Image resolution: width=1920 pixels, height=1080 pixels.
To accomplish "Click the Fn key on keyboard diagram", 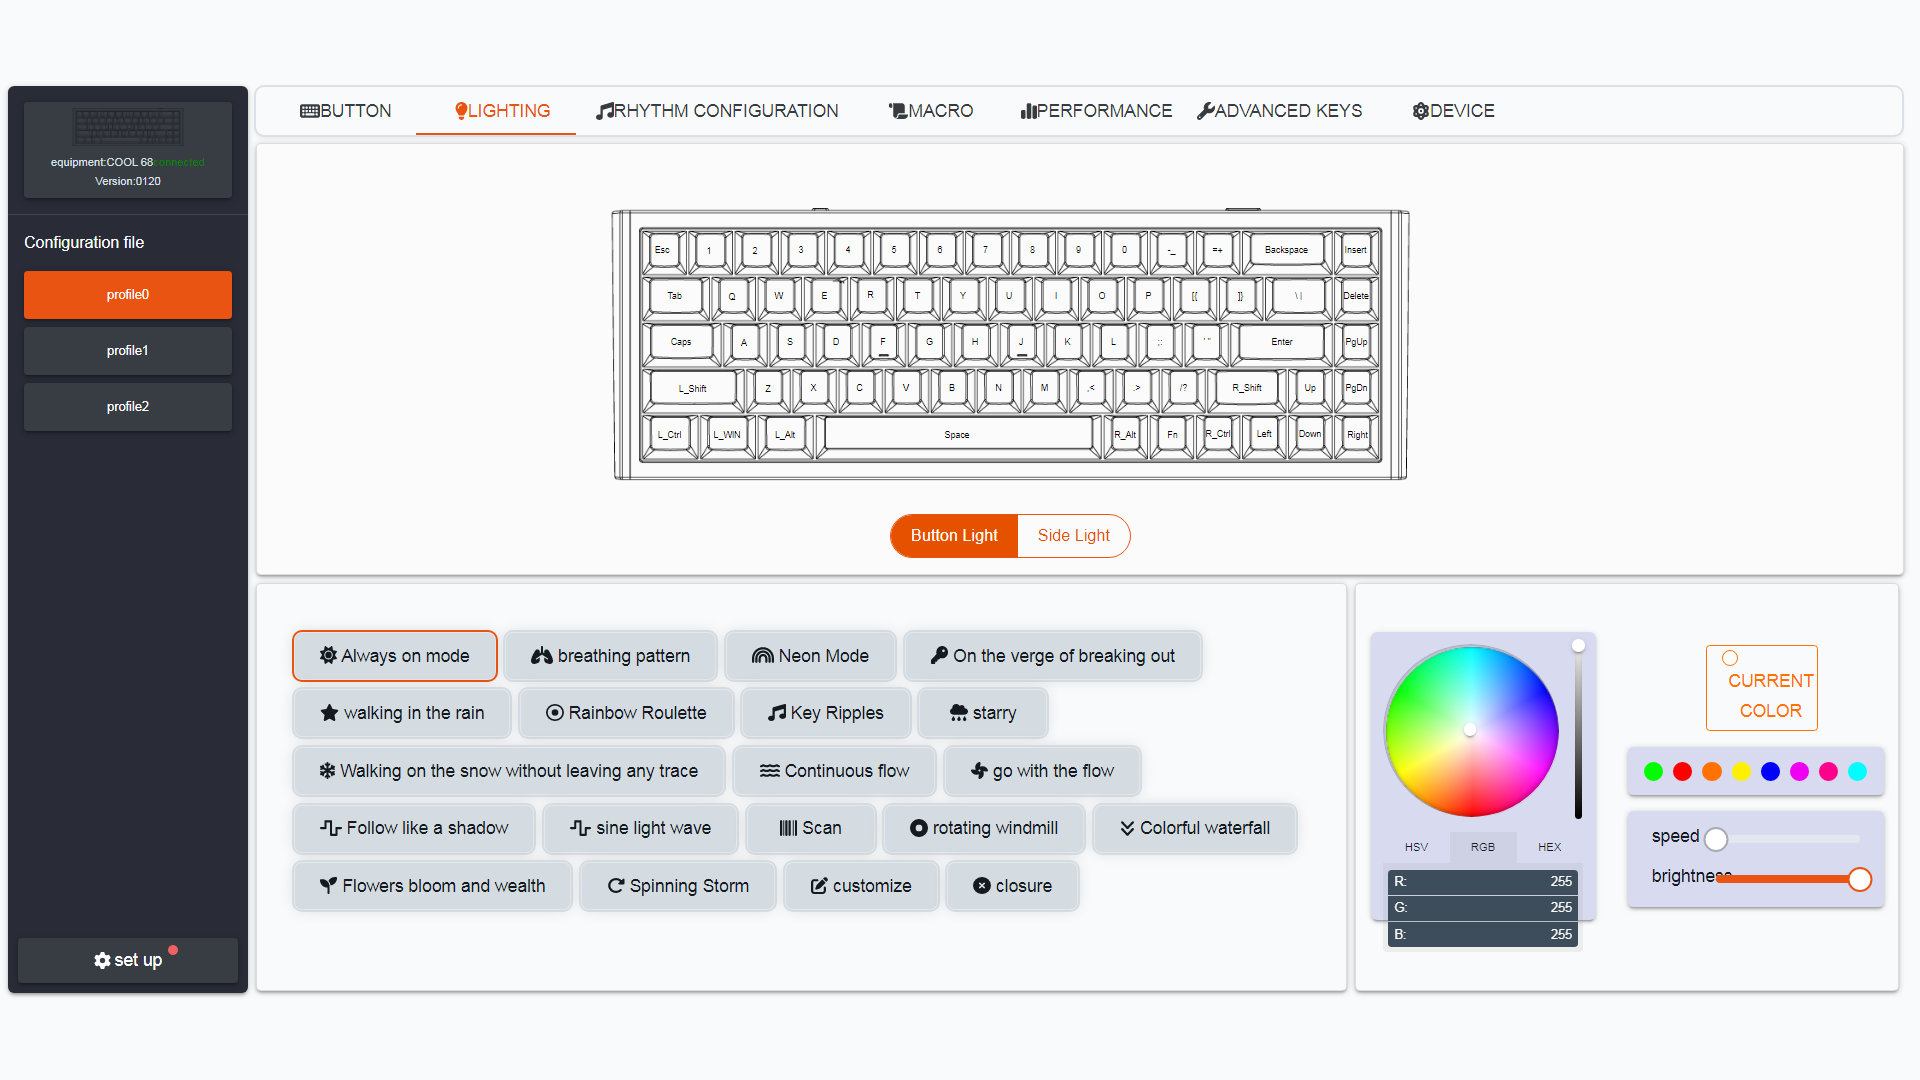I will 1172,435.
